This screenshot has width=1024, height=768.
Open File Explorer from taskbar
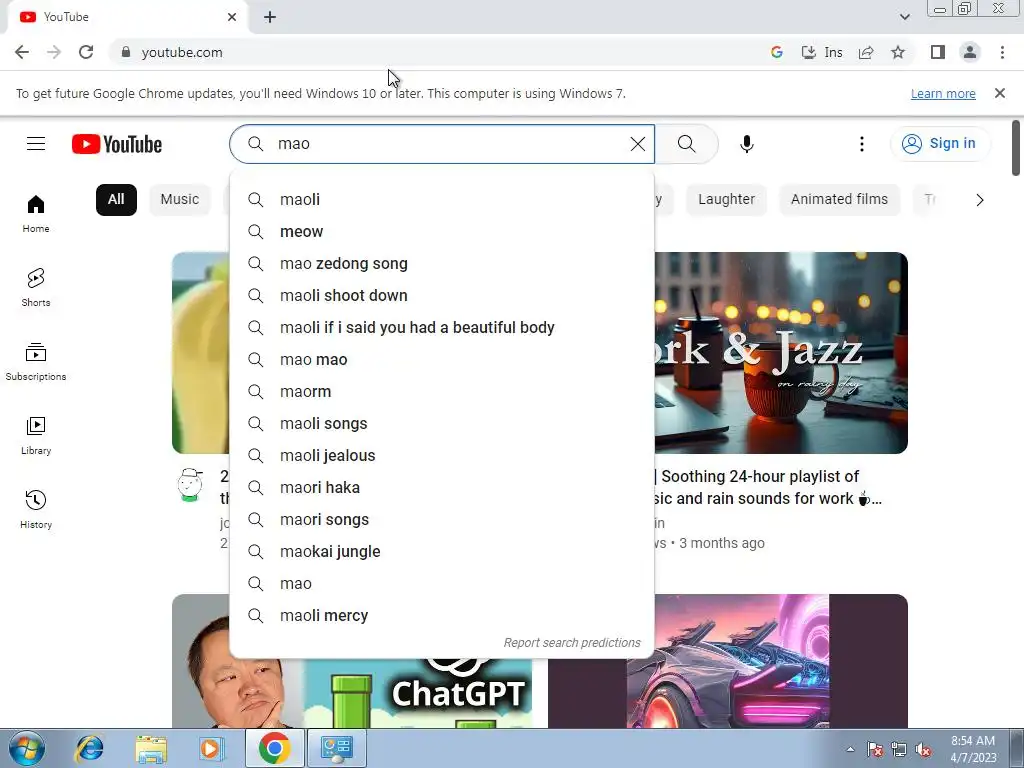151,748
